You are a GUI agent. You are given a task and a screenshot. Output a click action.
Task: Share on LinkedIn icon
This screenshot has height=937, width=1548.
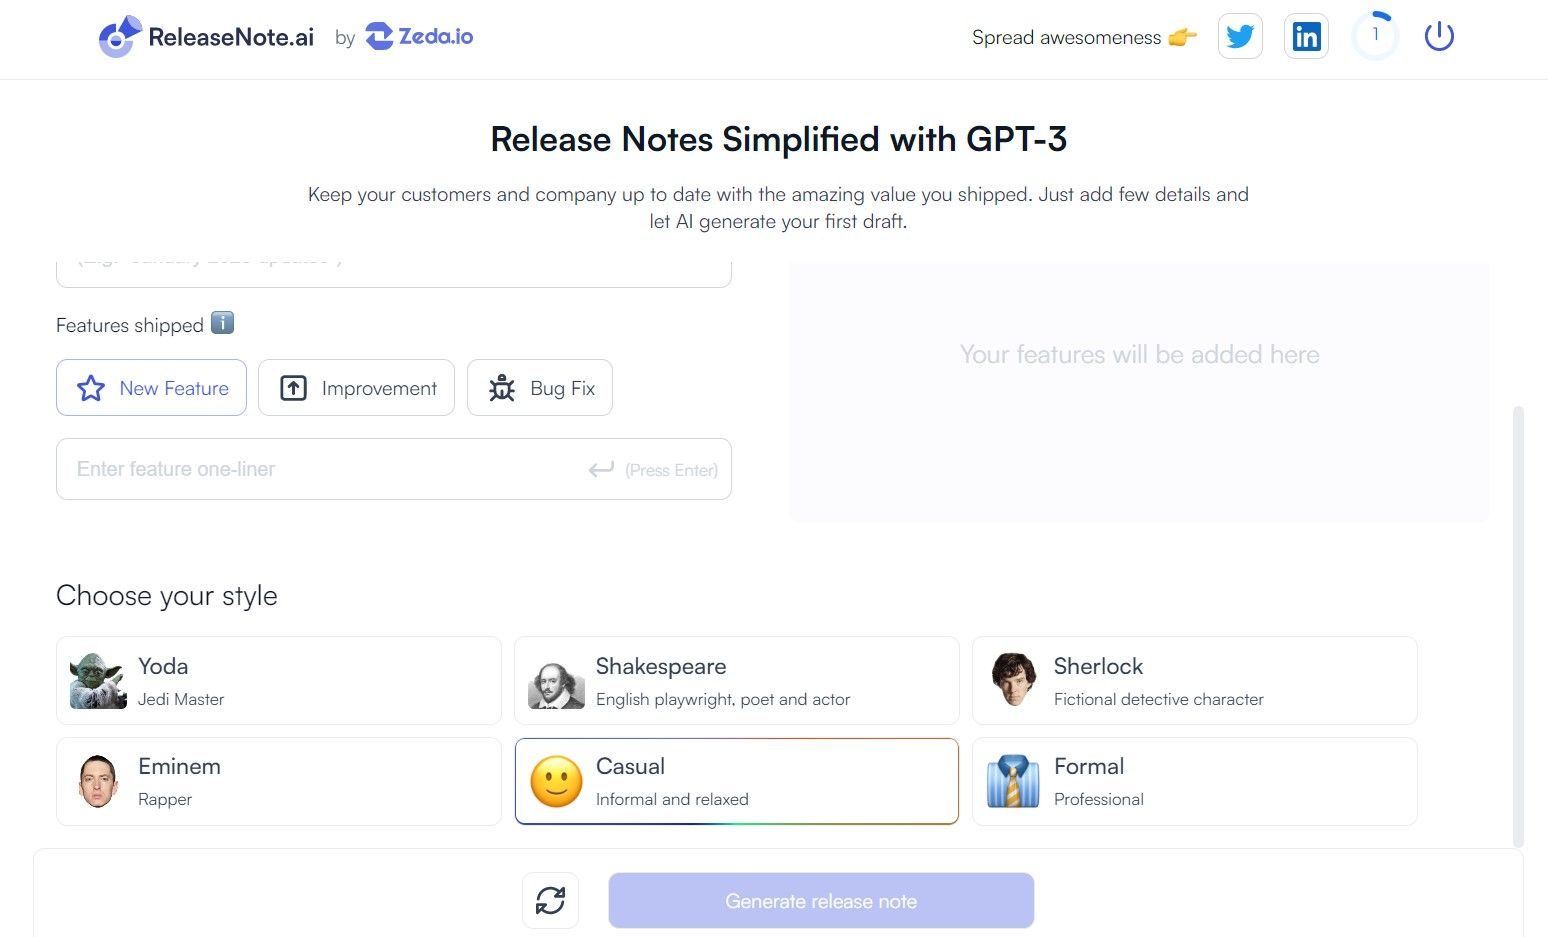(x=1306, y=37)
